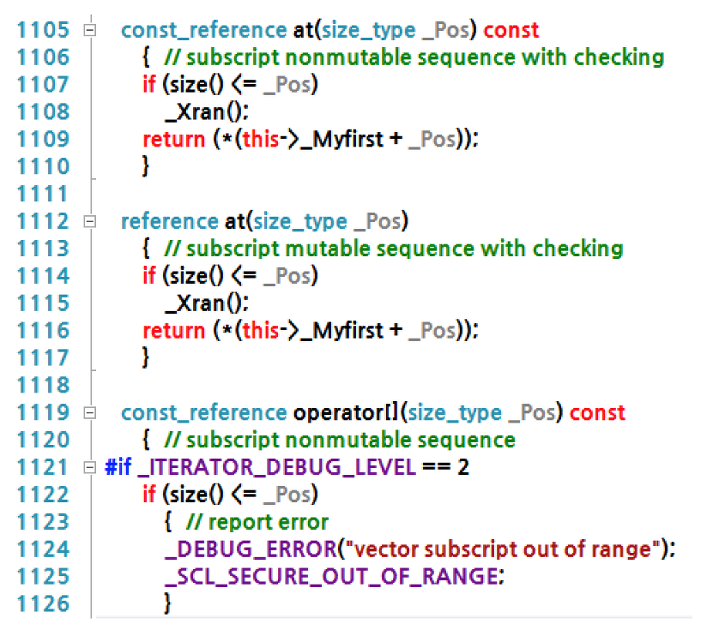Select line number 1113 in the gutter
707x636 pixels.
pos(43,249)
